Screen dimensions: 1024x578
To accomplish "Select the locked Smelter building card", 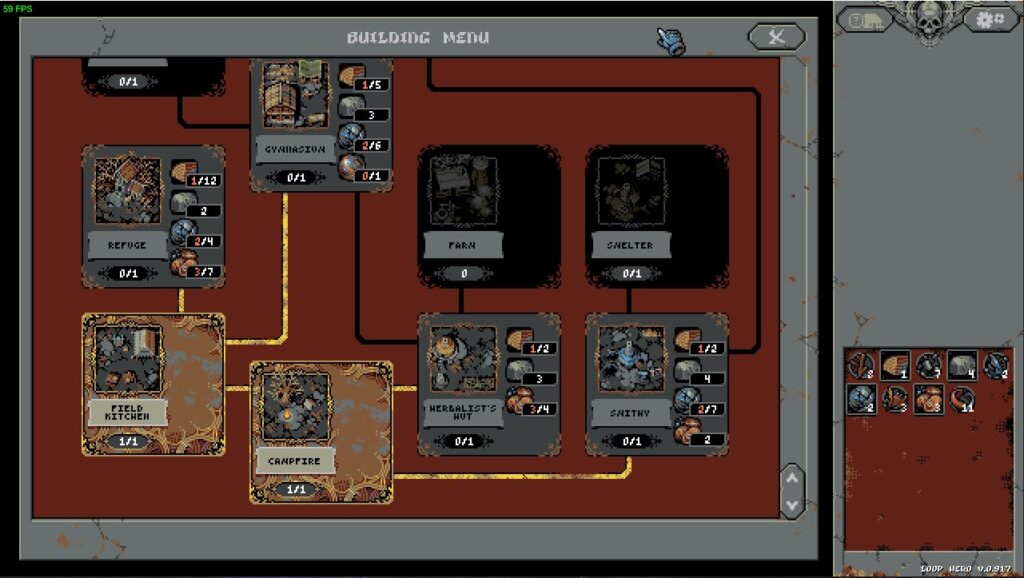I will pyautogui.click(x=657, y=216).
